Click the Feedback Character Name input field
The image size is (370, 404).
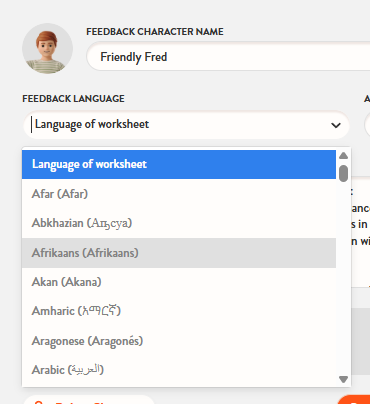(x=228, y=56)
